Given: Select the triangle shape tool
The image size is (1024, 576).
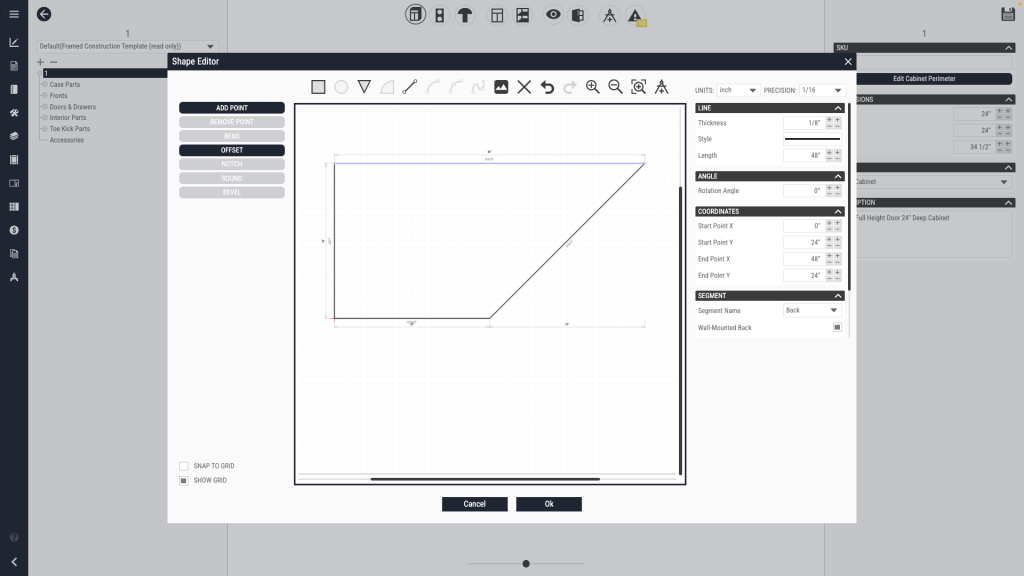Looking at the screenshot, I should tap(364, 87).
